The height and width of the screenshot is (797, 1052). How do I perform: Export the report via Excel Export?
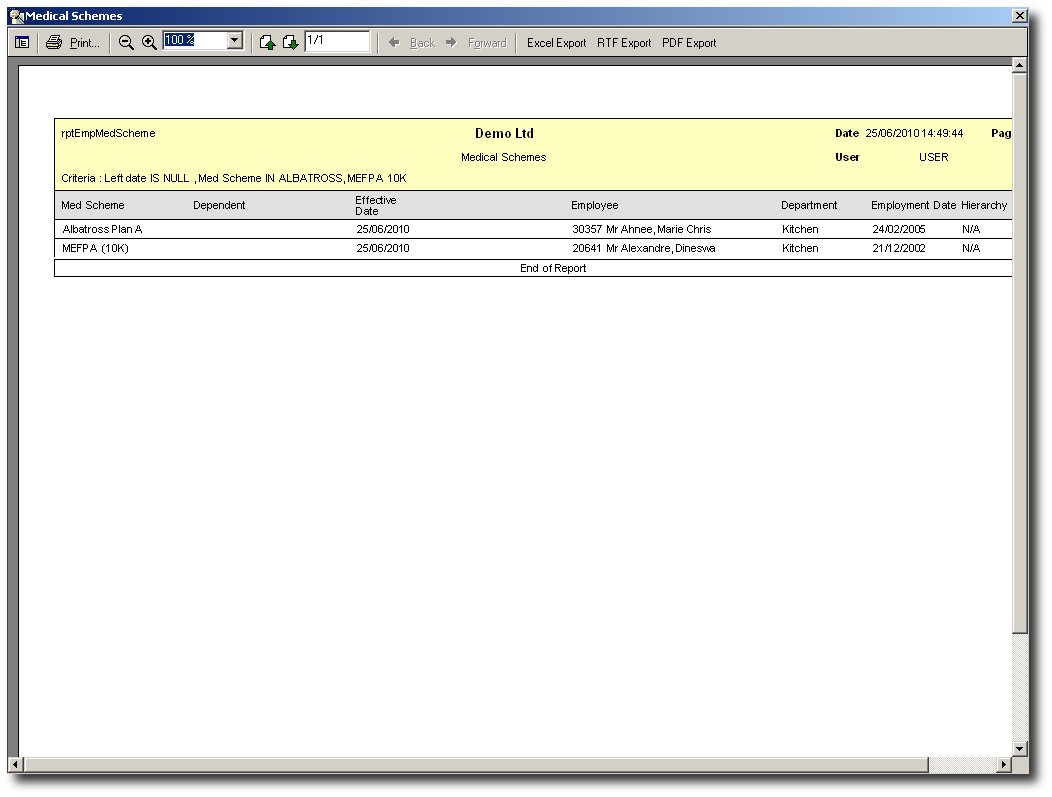click(x=556, y=43)
